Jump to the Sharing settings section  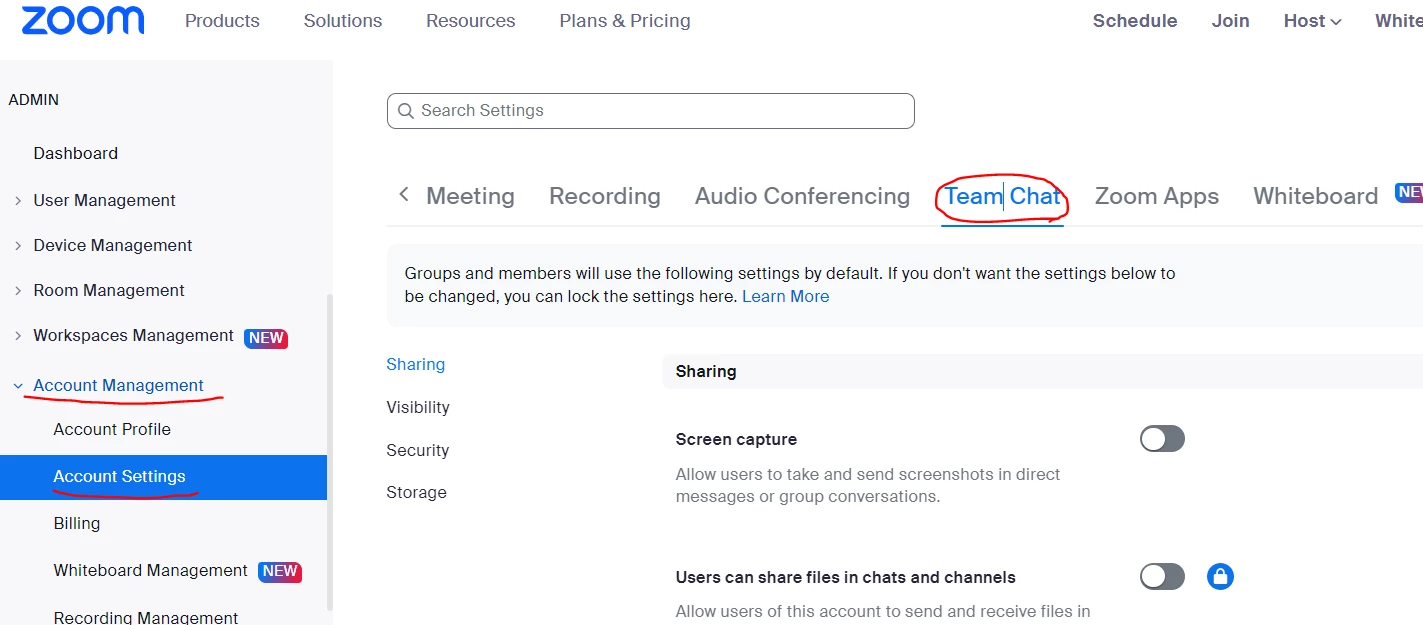(x=416, y=364)
